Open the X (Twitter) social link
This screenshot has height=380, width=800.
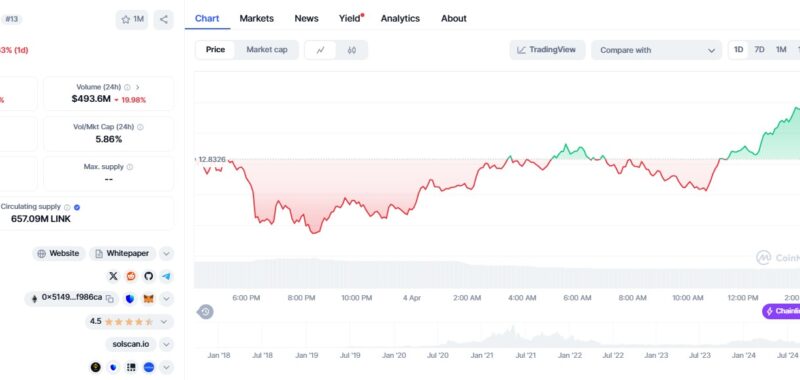point(113,276)
